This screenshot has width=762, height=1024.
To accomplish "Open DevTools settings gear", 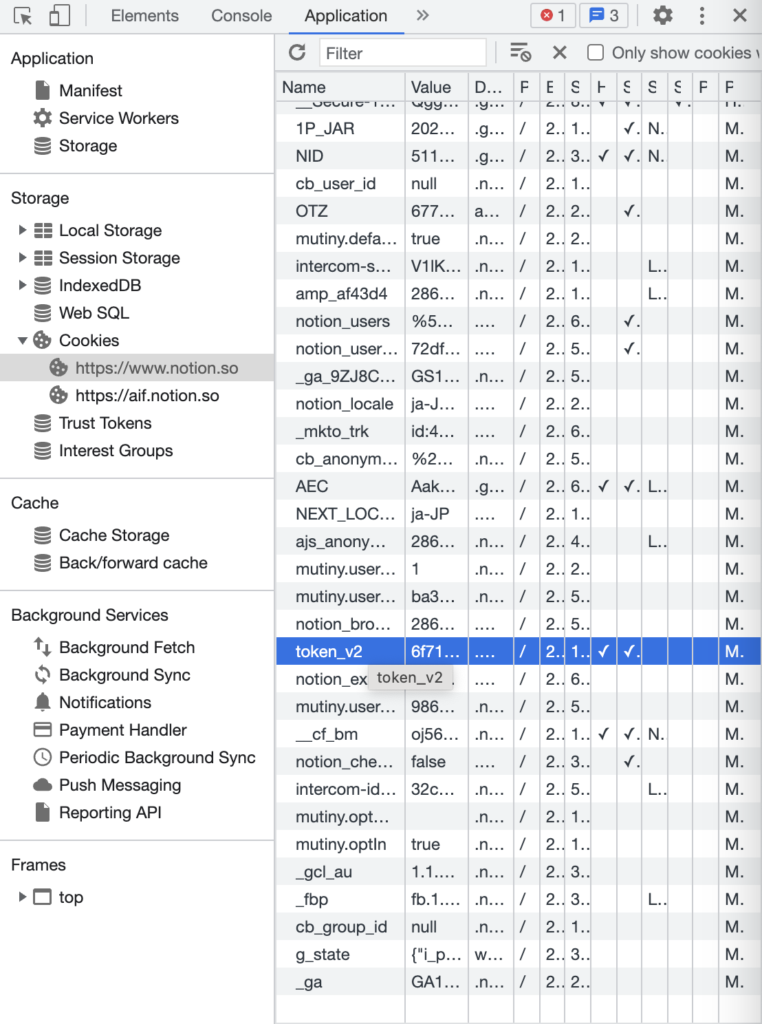I will click(x=663, y=15).
